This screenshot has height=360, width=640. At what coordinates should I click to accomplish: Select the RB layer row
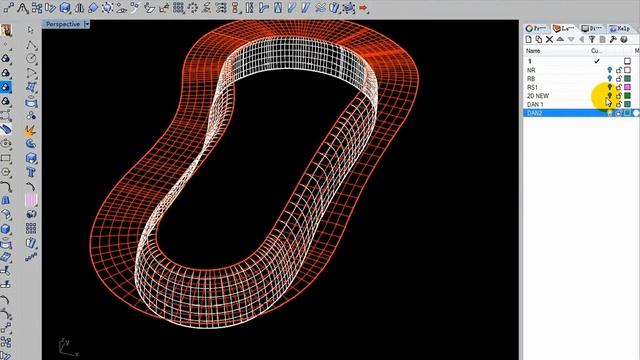point(581,78)
